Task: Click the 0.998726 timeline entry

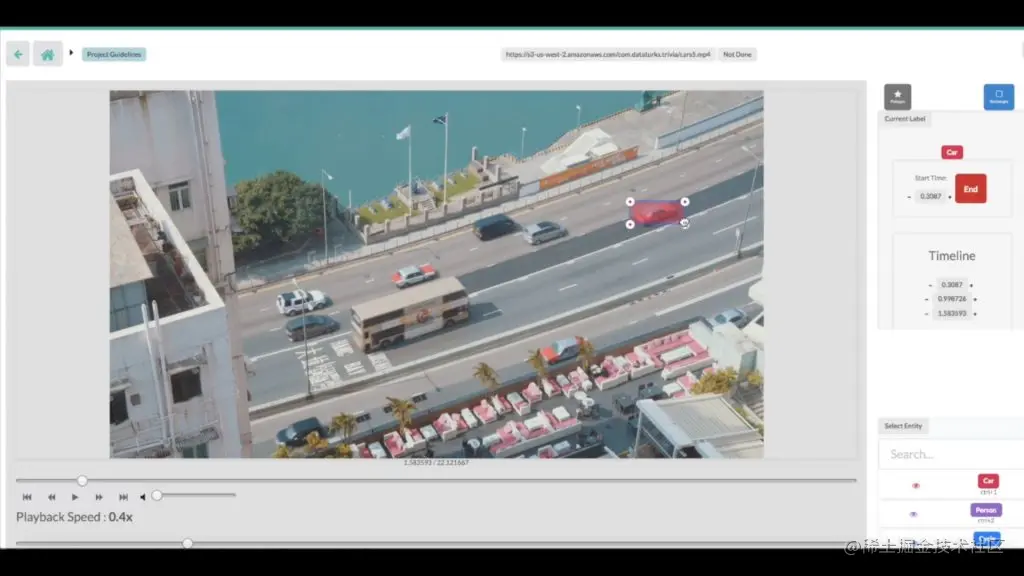Action: [x=952, y=299]
